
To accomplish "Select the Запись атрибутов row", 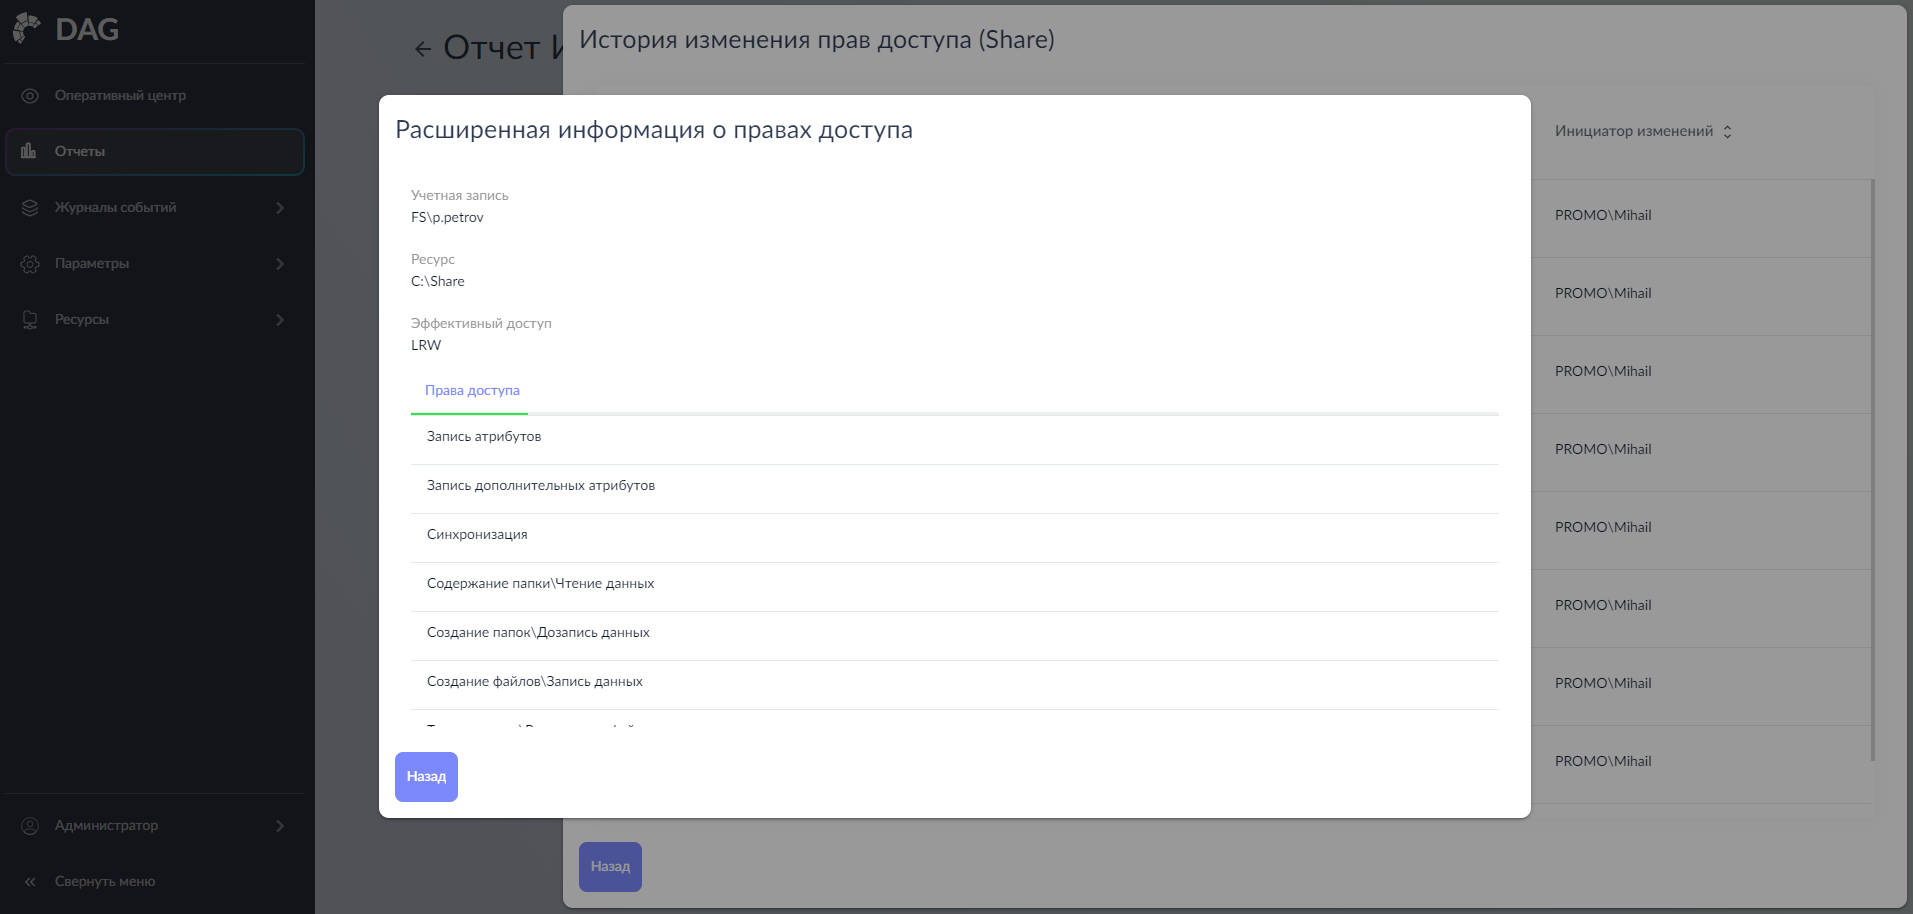I will pos(955,440).
